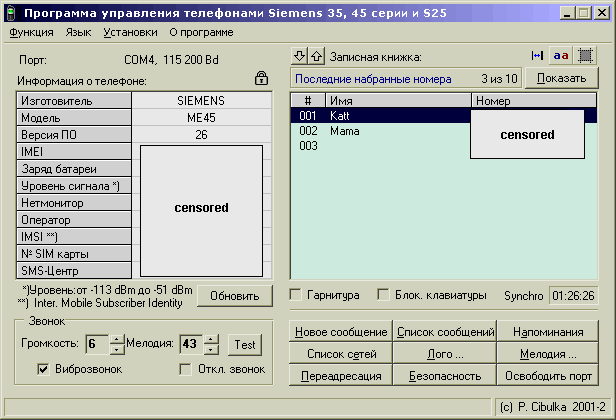
Task: Decrease Мелодия with the down spinner
Action: (211, 349)
